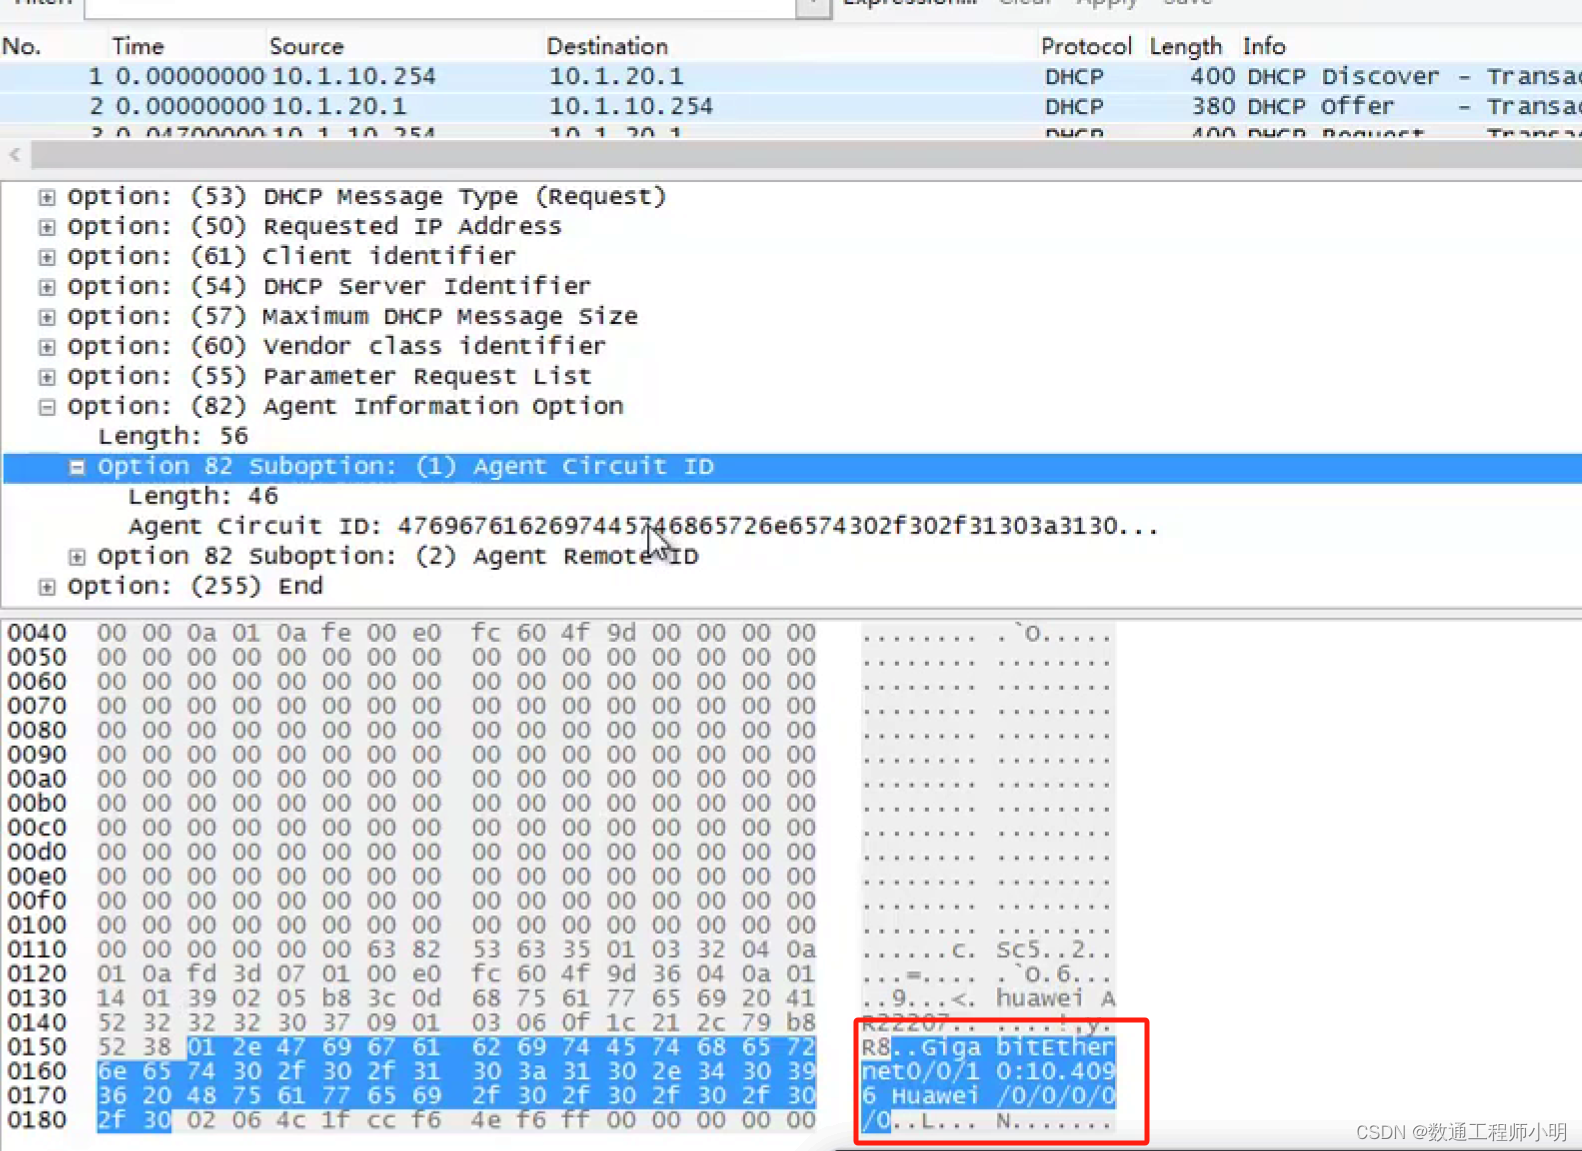Expand Option 61 Client identifier
The height and width of the screenshot is (1151, 1582).
[x=47, y=257]
